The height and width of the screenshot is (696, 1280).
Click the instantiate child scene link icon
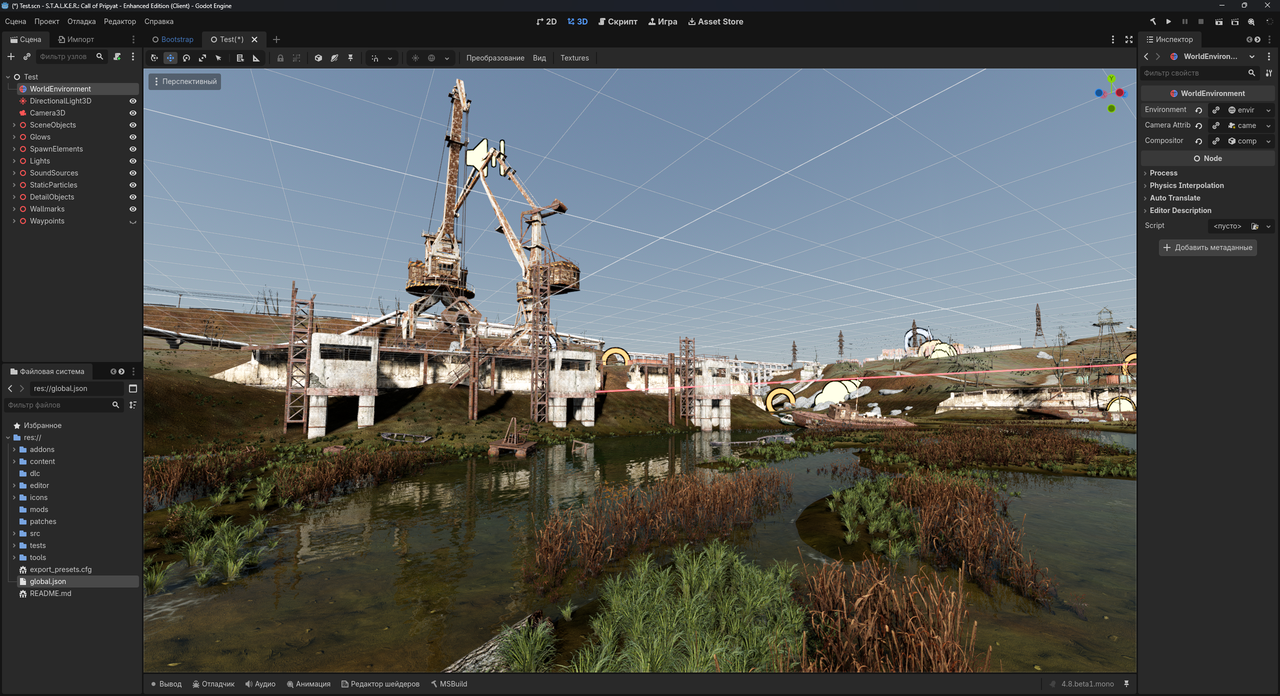pos(27,57)
